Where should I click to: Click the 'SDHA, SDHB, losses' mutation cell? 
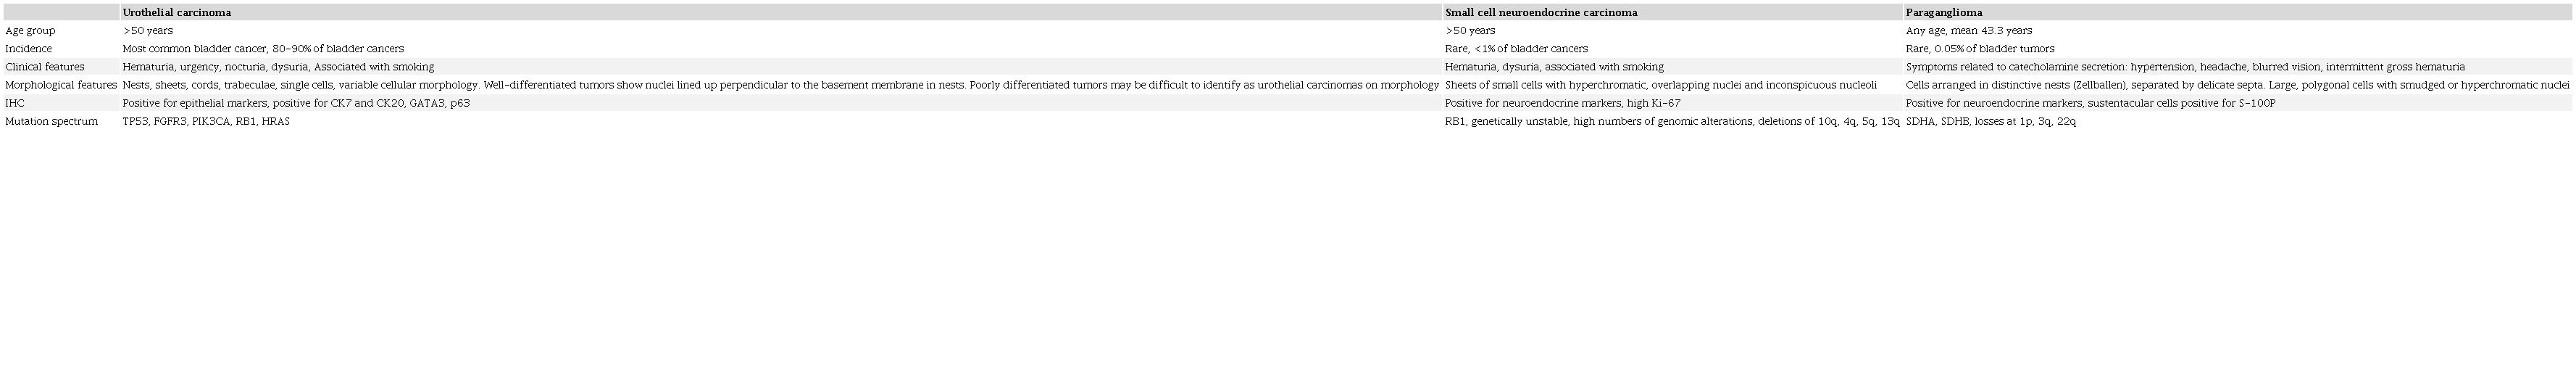1990,121
